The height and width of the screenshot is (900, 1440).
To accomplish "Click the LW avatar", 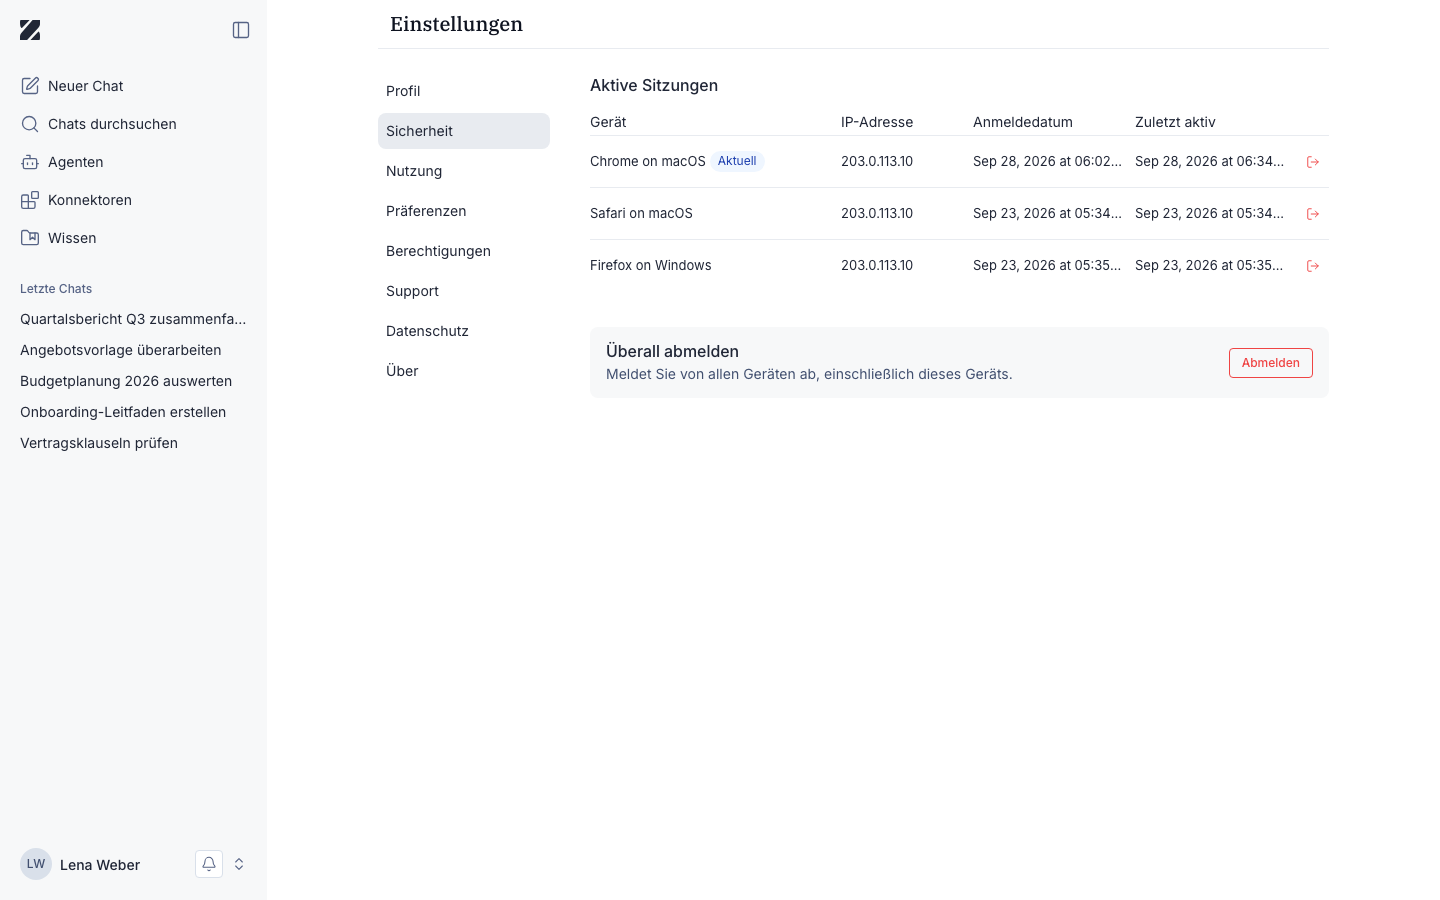I will 36,864.
